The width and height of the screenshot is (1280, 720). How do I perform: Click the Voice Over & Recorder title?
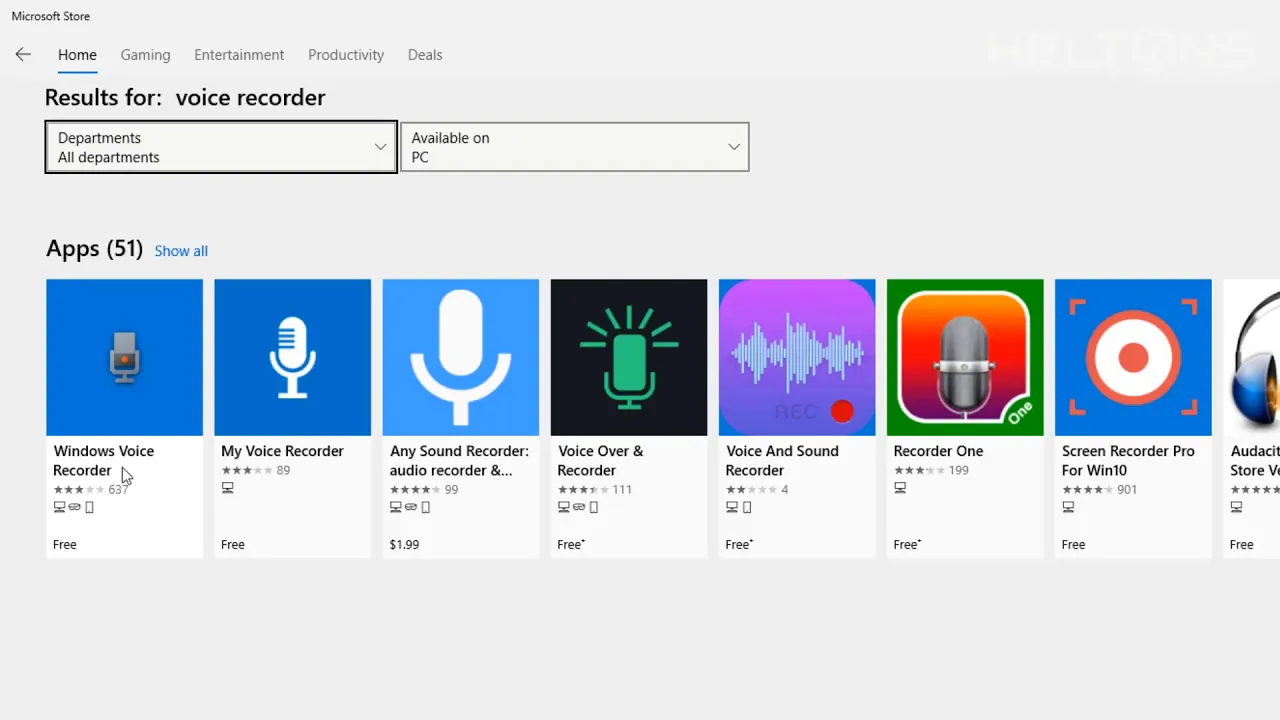tap(600, 460)
